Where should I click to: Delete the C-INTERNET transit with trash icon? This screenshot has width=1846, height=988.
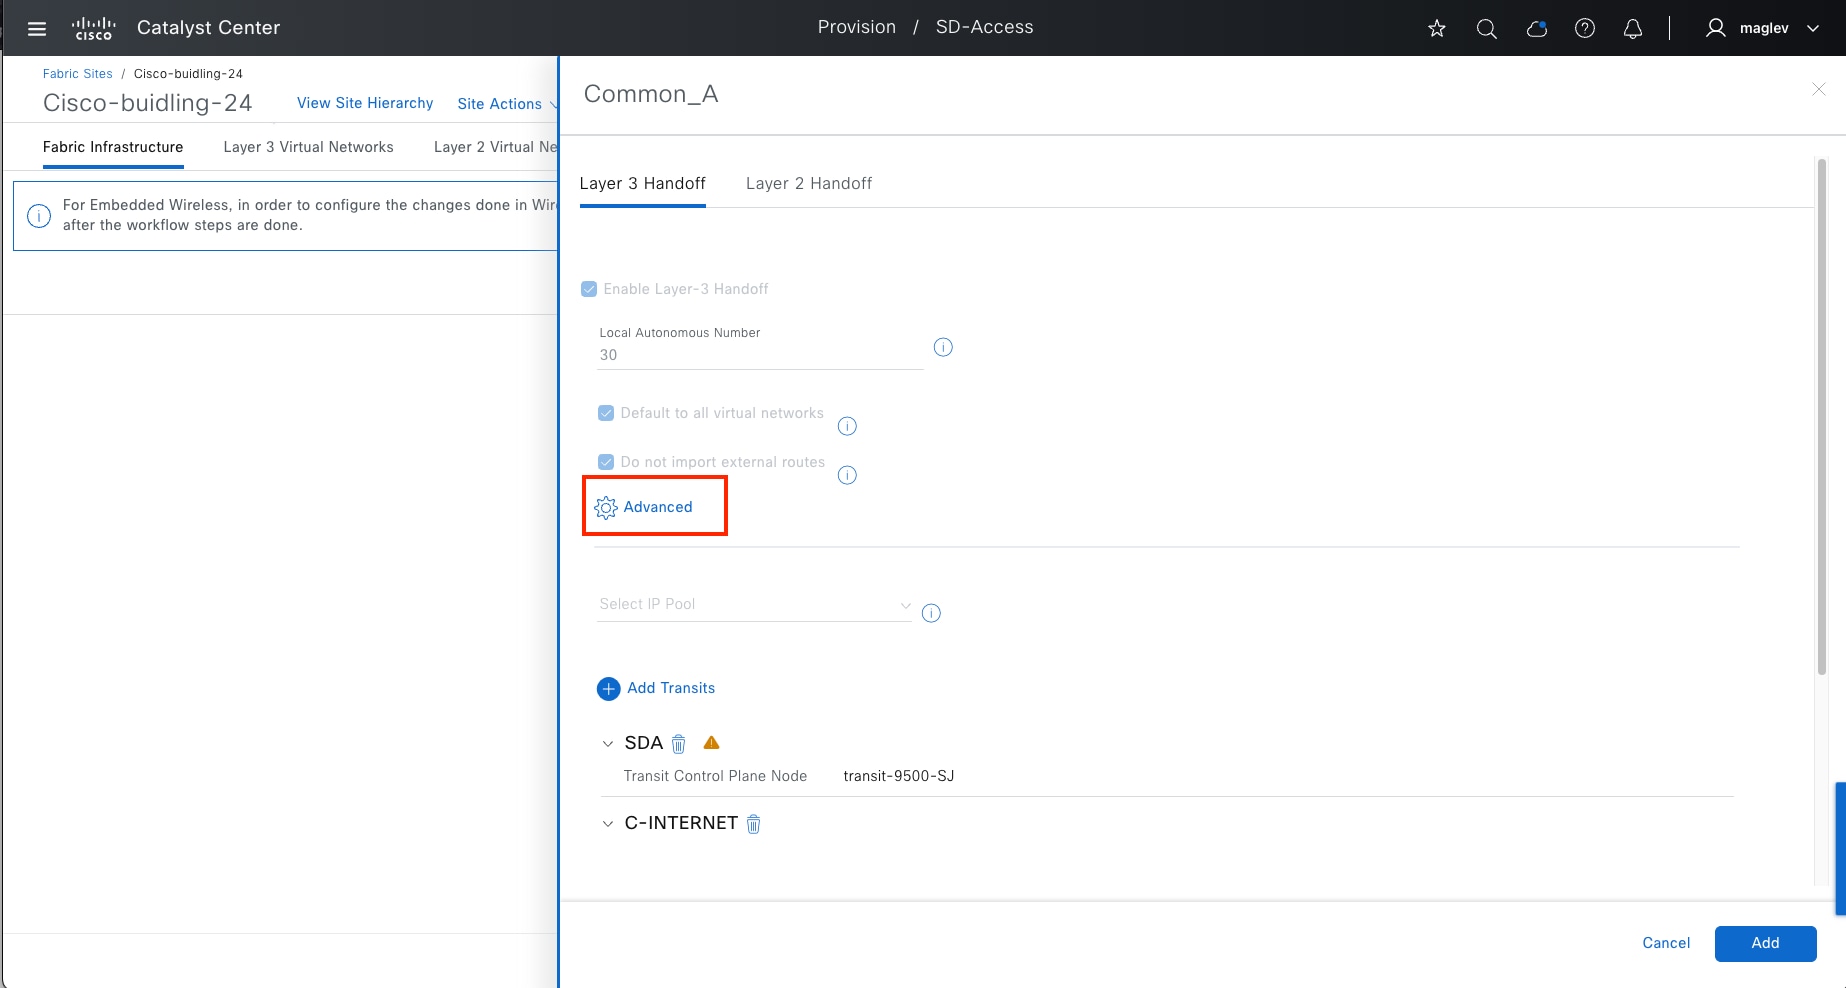pyautogui.click(x=754, y=824)
